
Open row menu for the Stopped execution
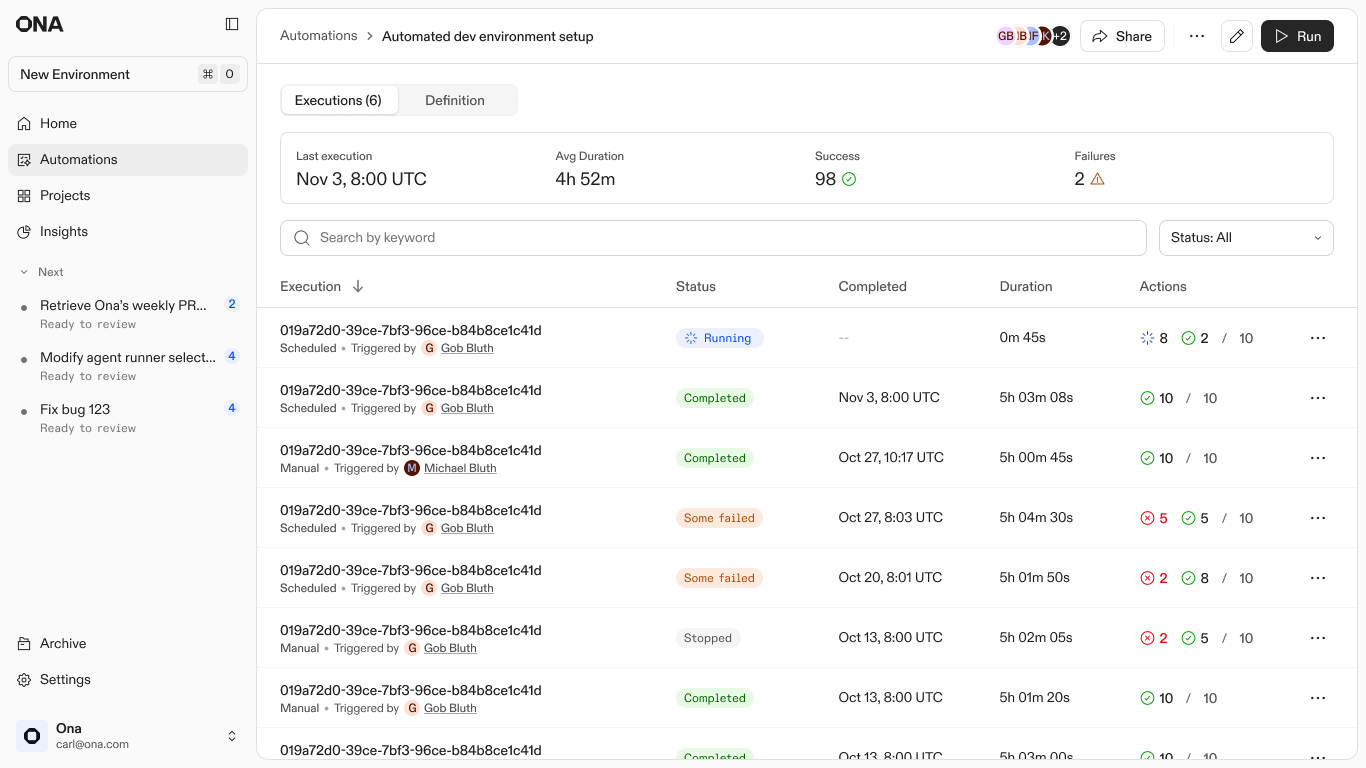[x=1317, y=638]
